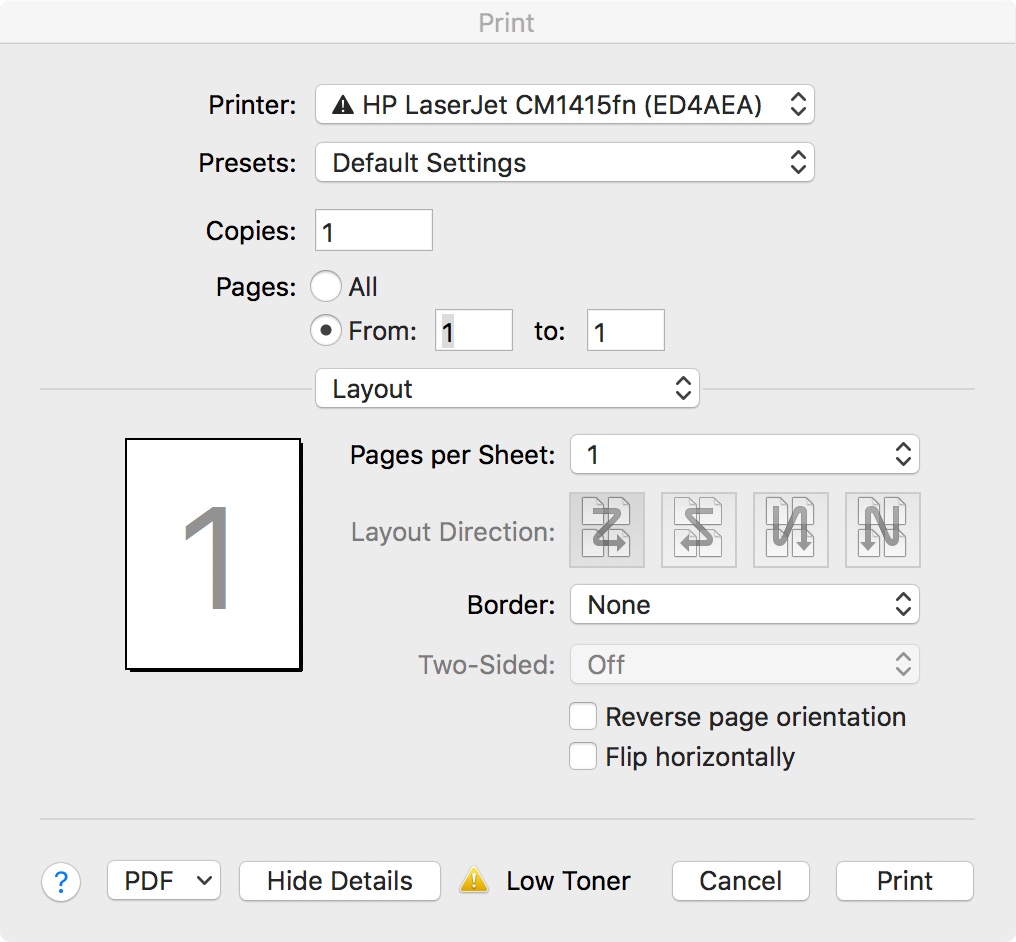The width and height of the screenshot is (1016, 942).
Task: Expand the Presets dropdown
Action: point(565,163)
